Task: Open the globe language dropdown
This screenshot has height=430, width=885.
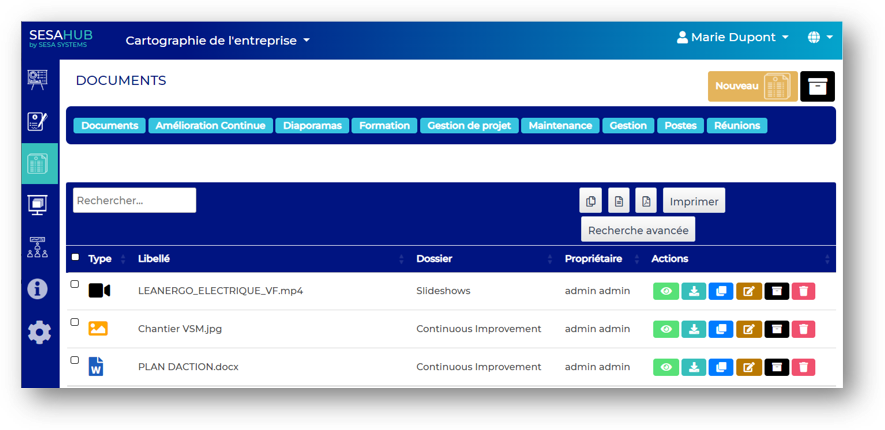Action: 820,37
